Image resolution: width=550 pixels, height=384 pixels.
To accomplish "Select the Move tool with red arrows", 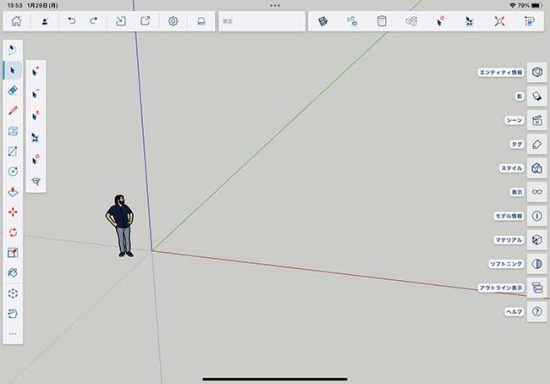I will [x=13, y=212].
